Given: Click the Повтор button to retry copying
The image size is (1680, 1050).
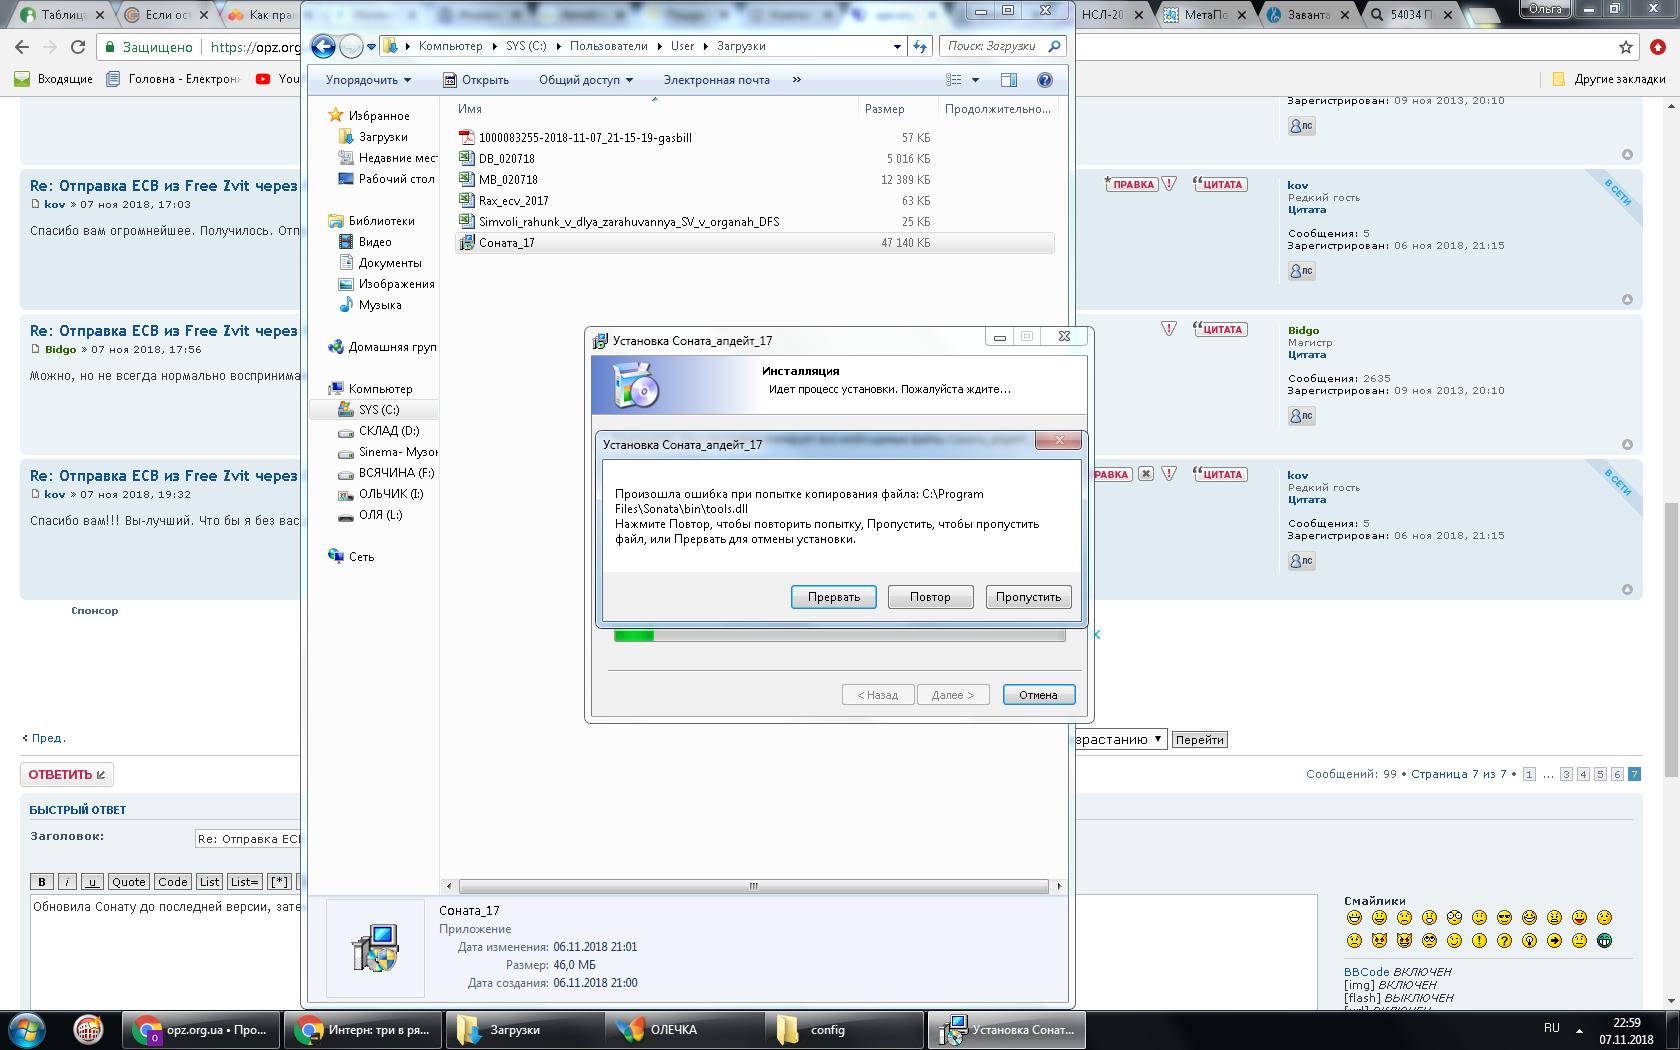Looking at the screenshot, I should click(x=930, y=597).
